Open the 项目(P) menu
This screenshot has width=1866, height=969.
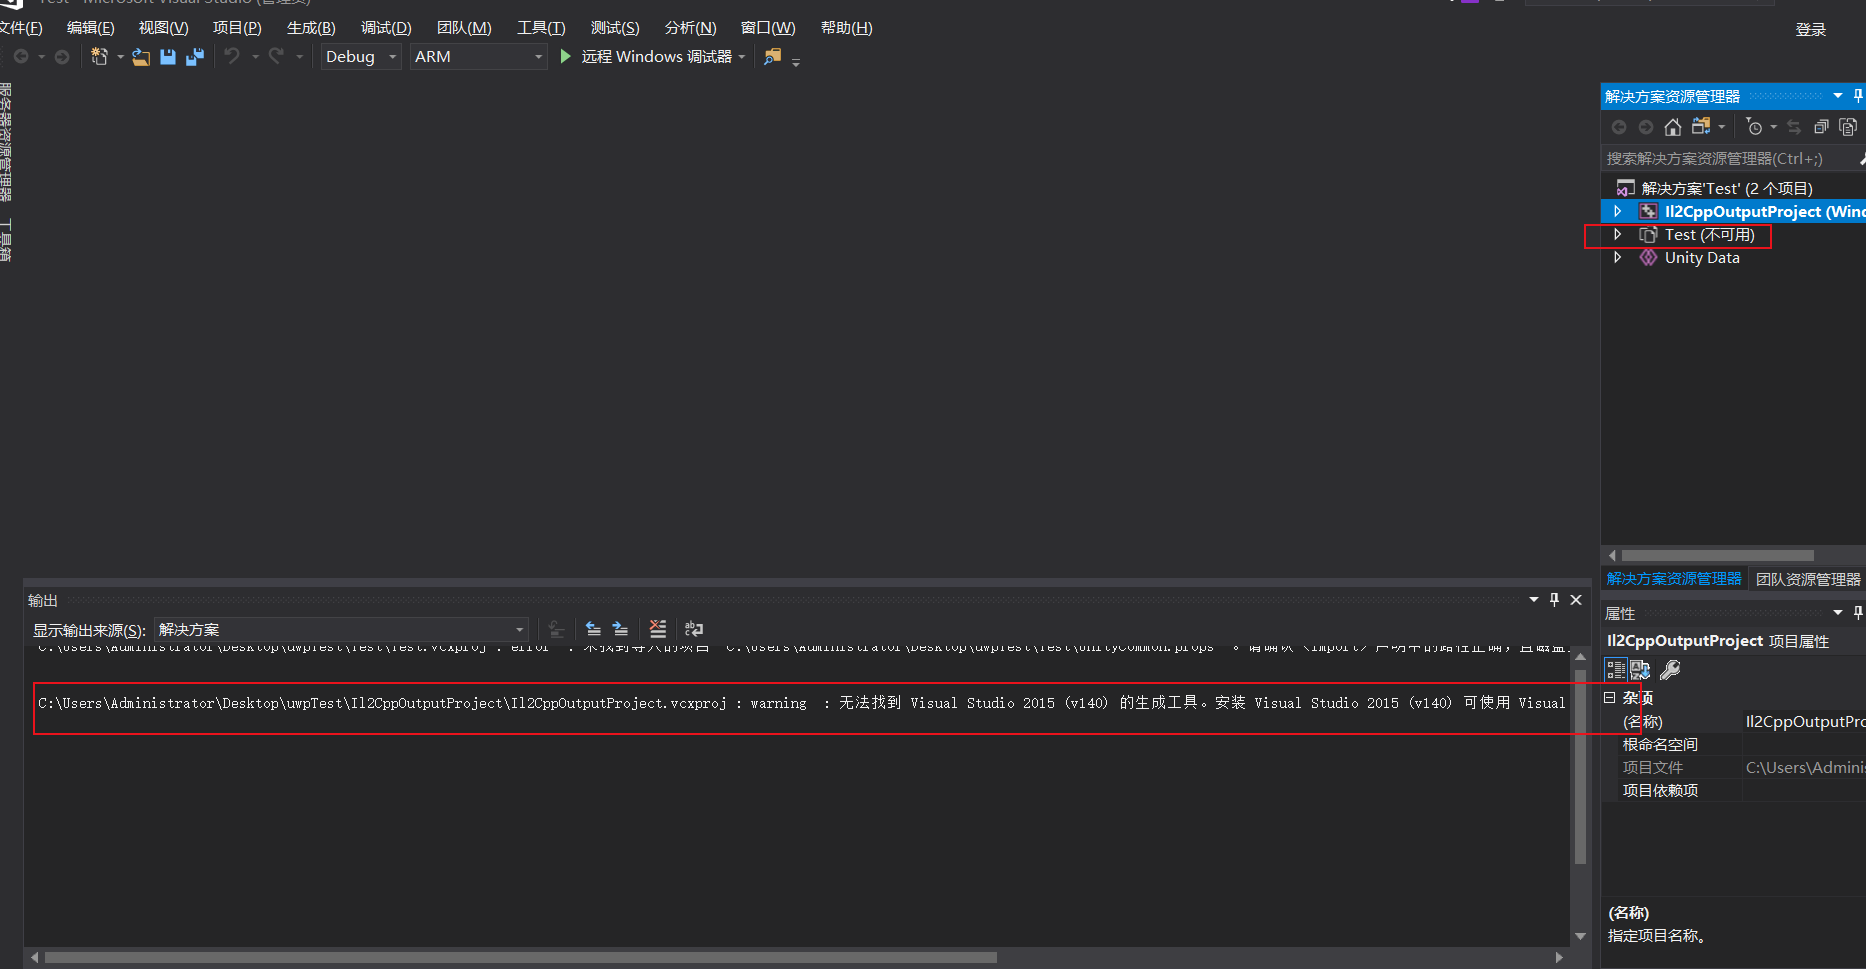(x=237, y=28)
